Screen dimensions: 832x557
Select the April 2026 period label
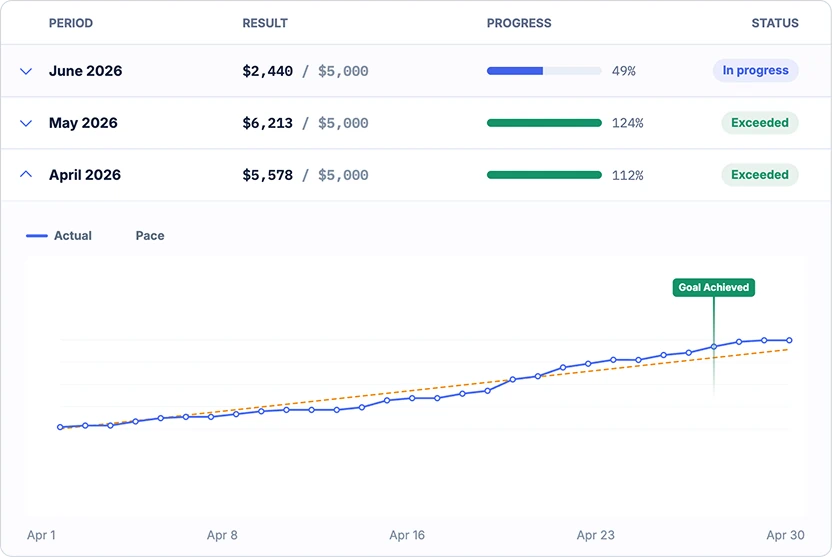coord(85,175)
